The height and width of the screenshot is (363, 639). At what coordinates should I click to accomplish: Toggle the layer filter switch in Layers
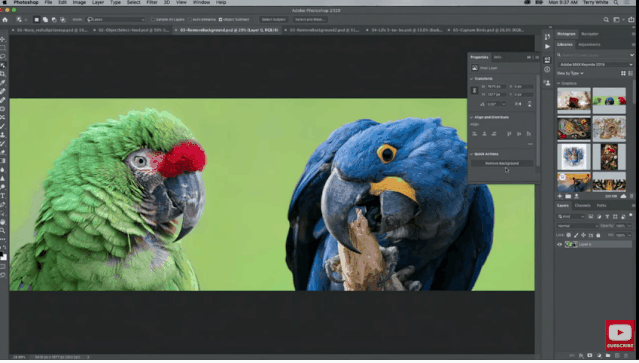tap(631, 216)
